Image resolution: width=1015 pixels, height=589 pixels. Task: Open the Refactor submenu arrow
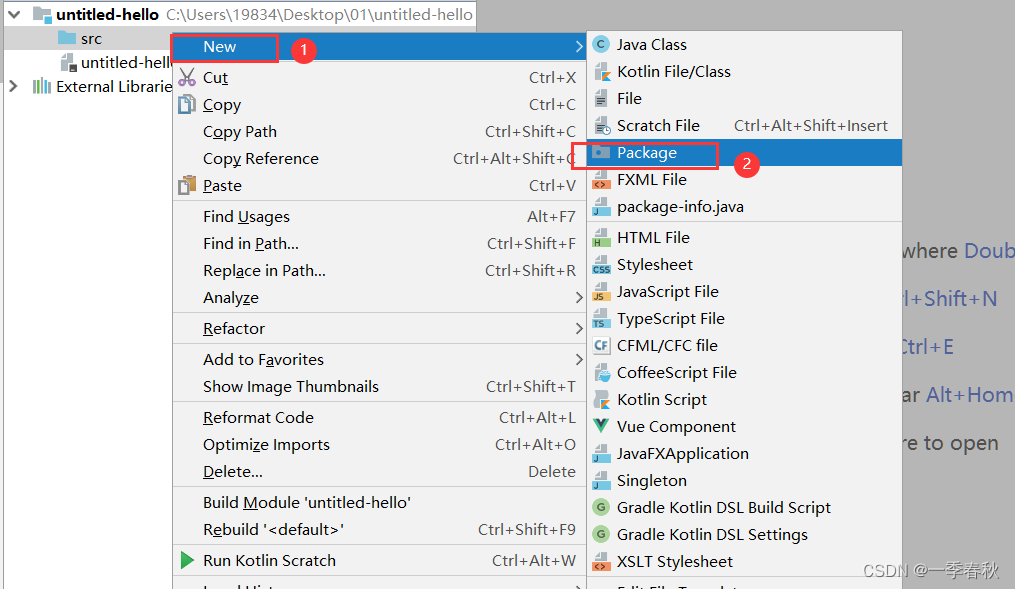(x=580, y=328)
